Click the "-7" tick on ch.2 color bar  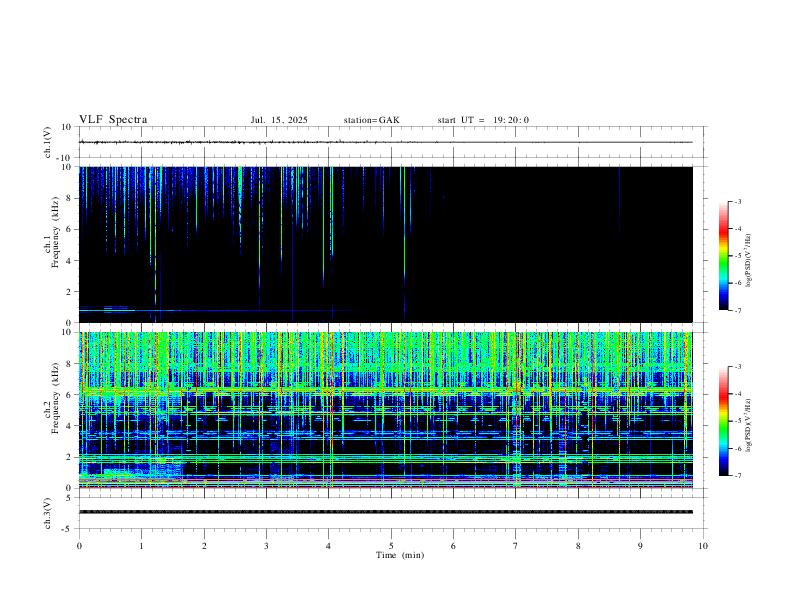[x=738, y=475]
